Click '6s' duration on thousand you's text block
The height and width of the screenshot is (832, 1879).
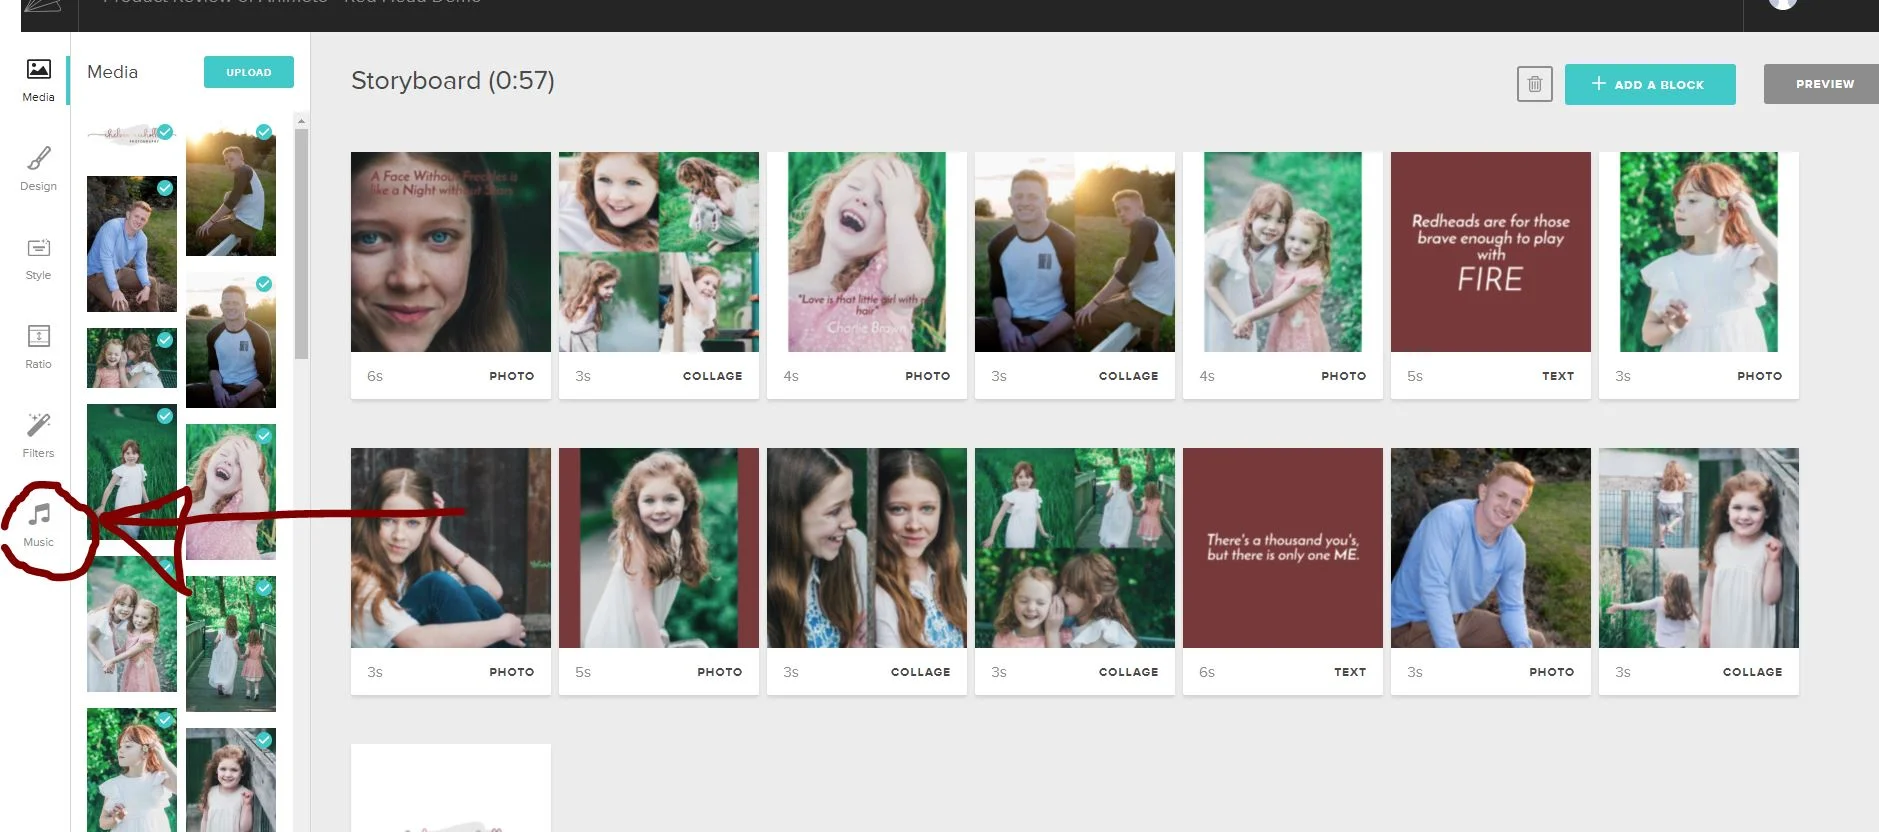[x=1207, y=672]
